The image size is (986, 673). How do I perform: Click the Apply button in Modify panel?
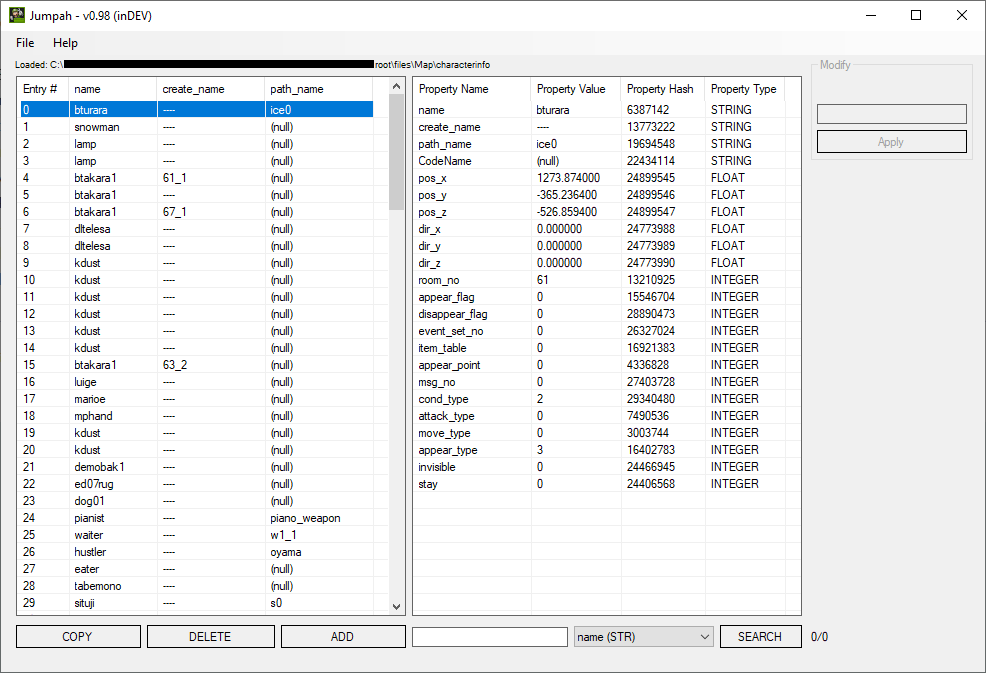(x=891, y=142)
